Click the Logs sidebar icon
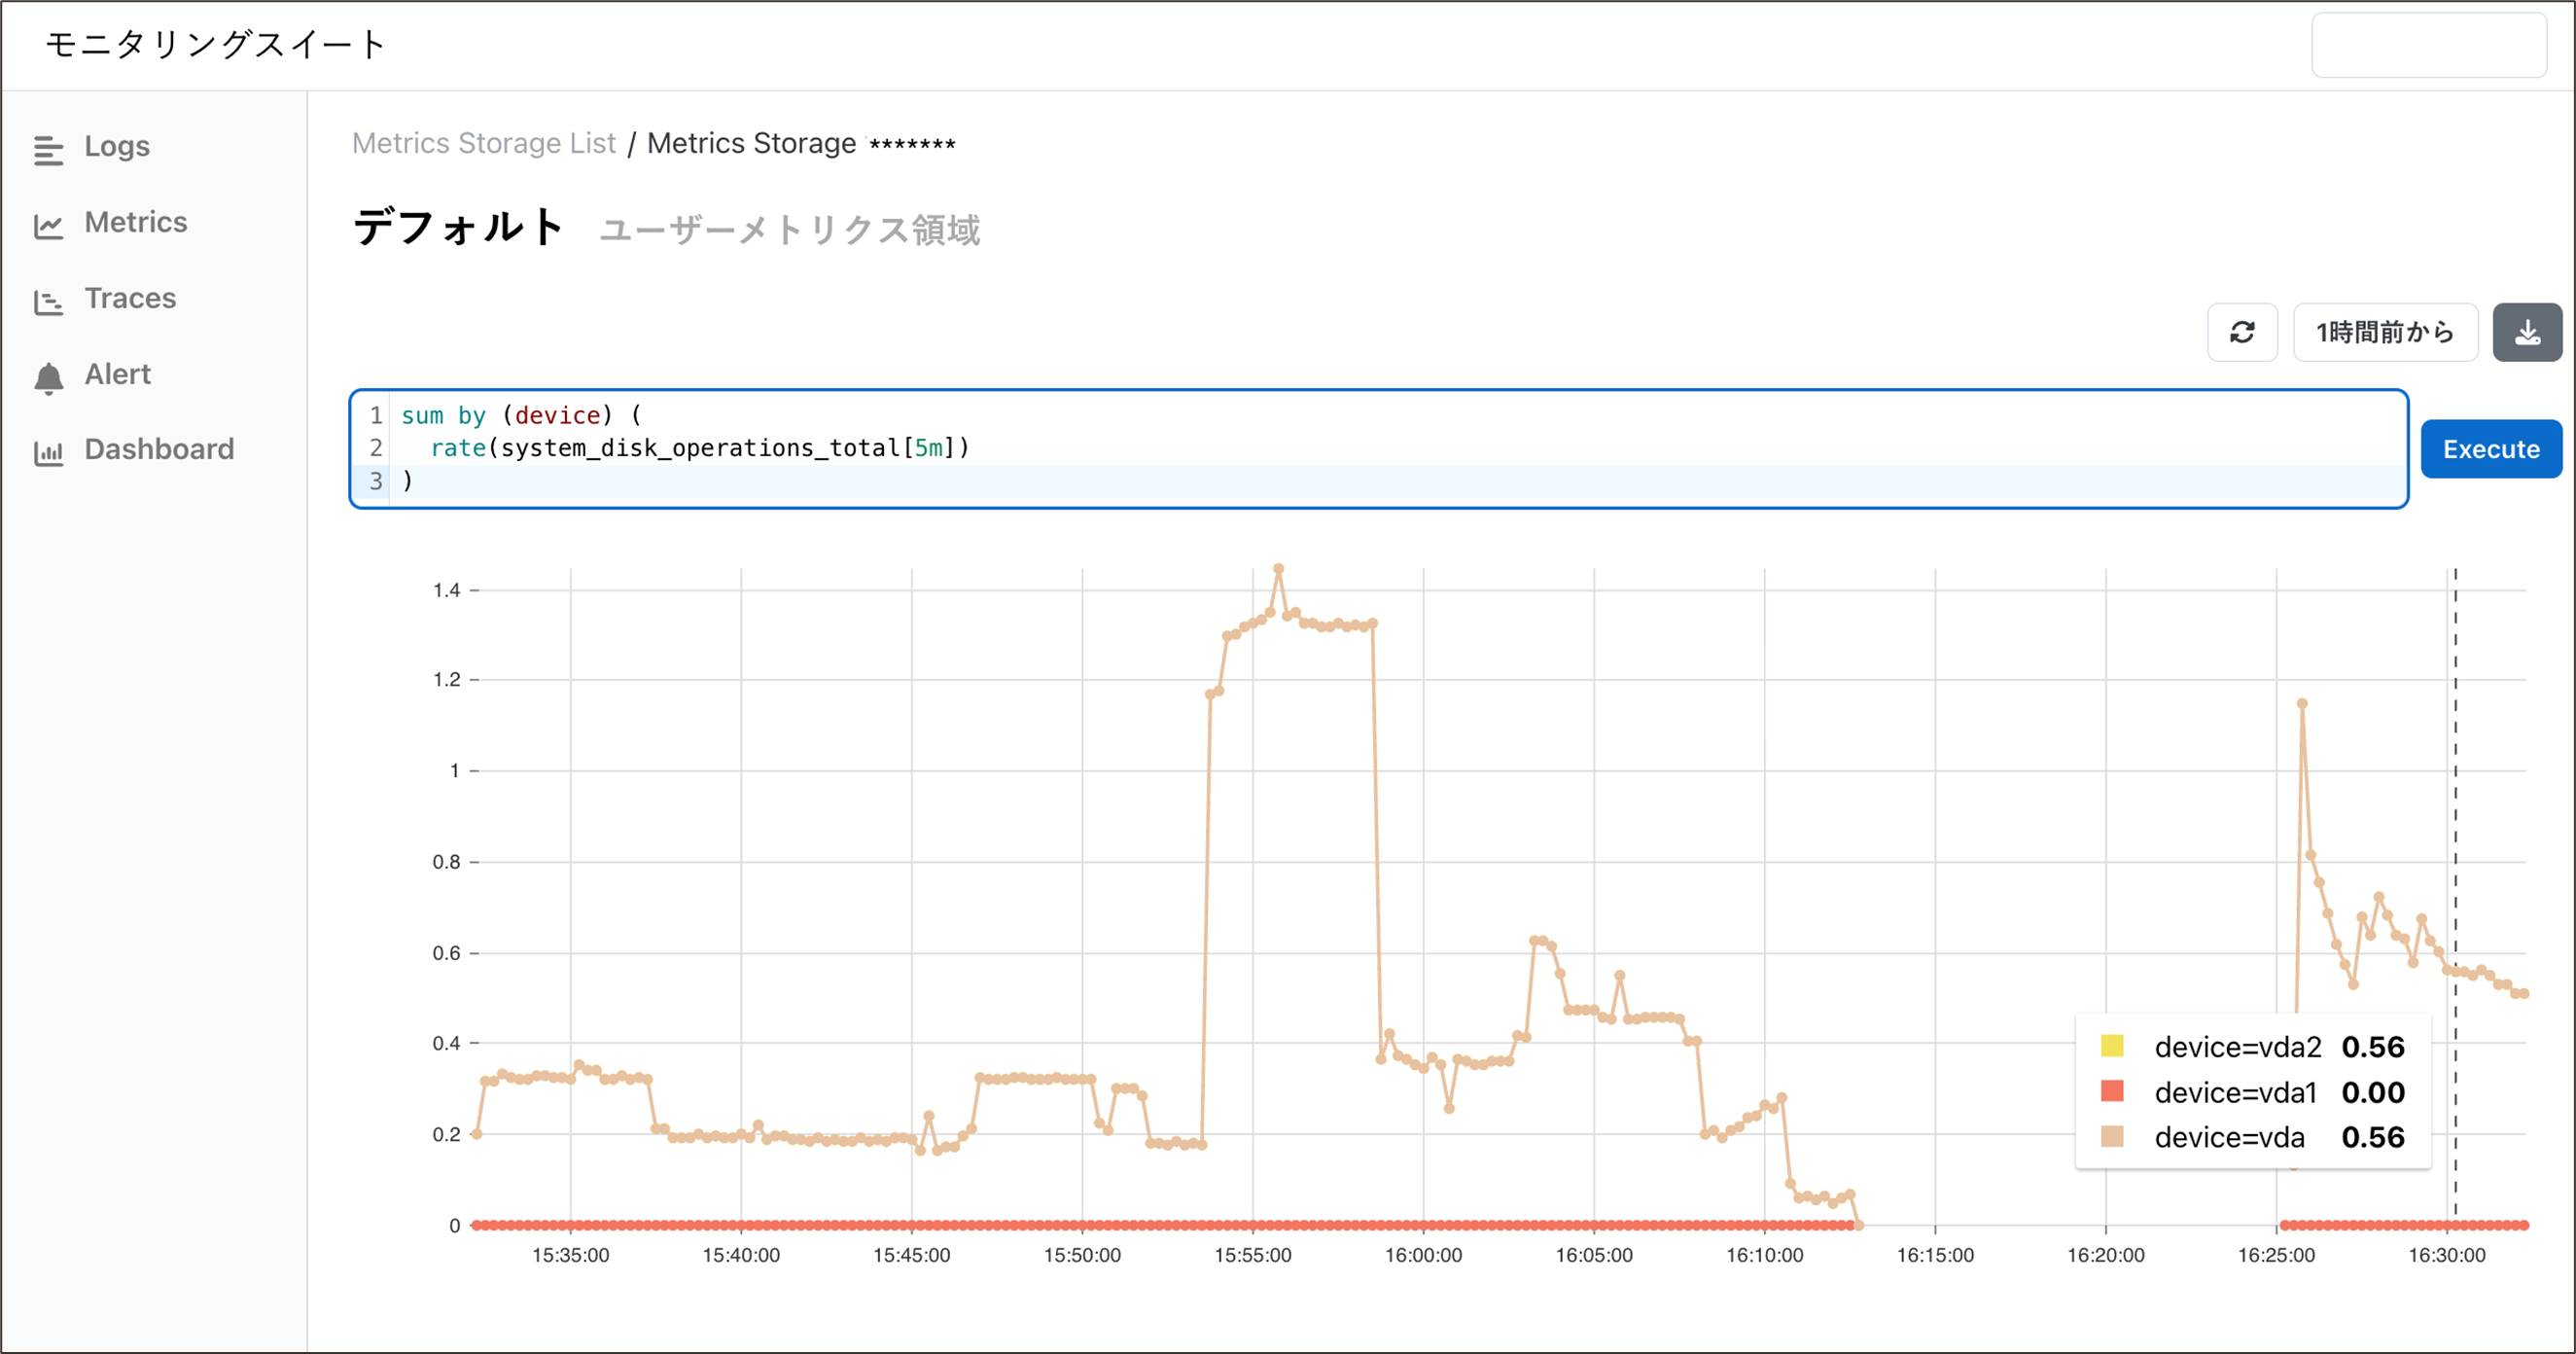 [48, 150]
